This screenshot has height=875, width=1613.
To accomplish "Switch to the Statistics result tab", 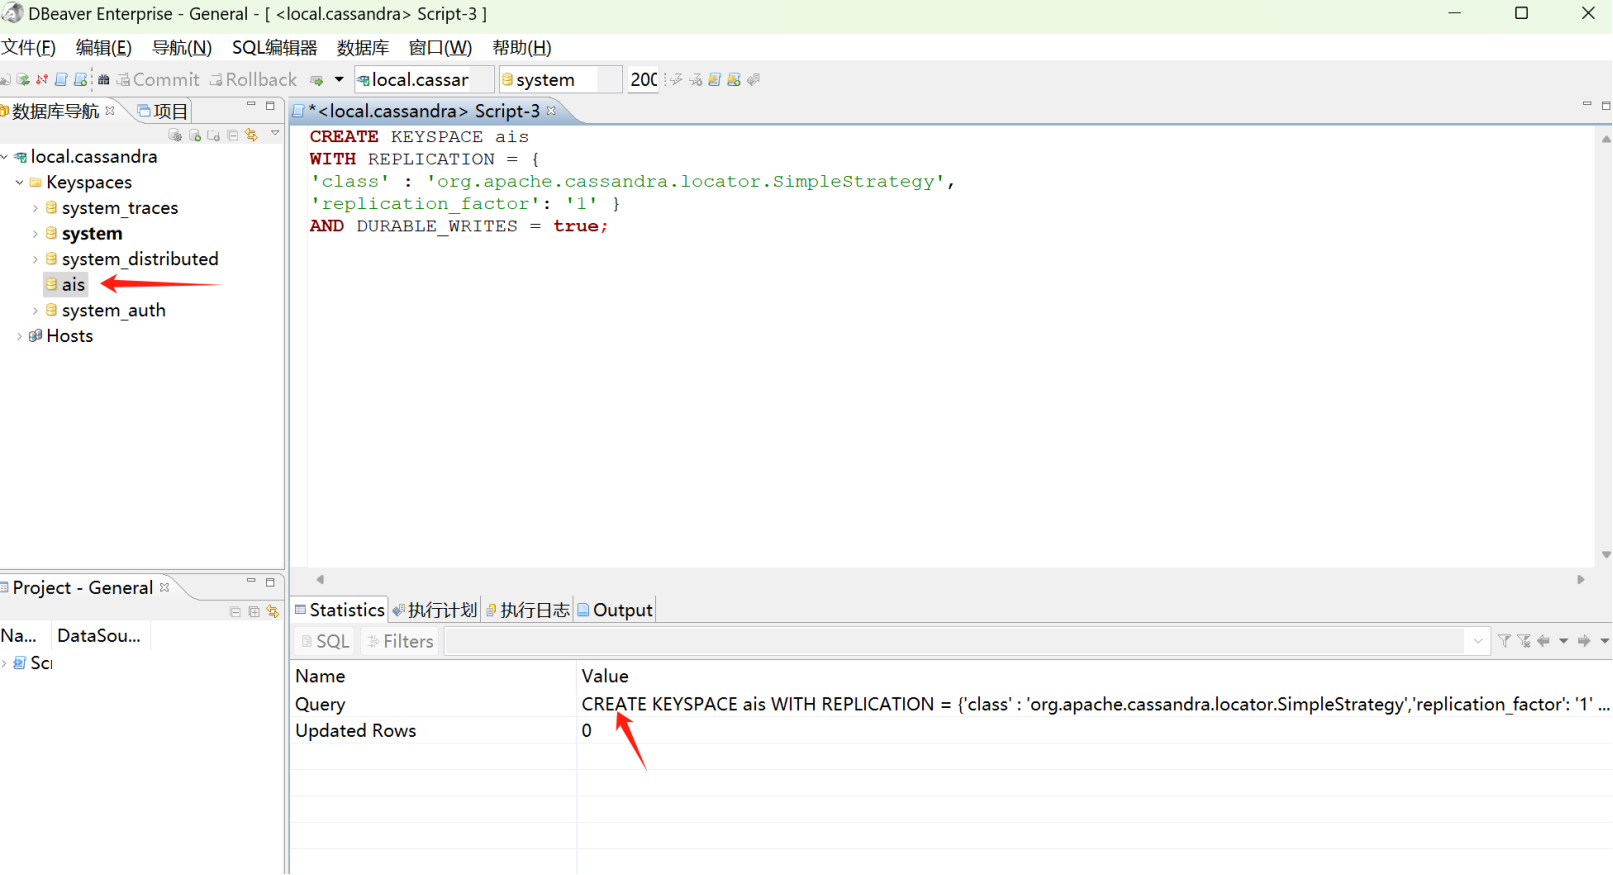I will tap(339, 610).
